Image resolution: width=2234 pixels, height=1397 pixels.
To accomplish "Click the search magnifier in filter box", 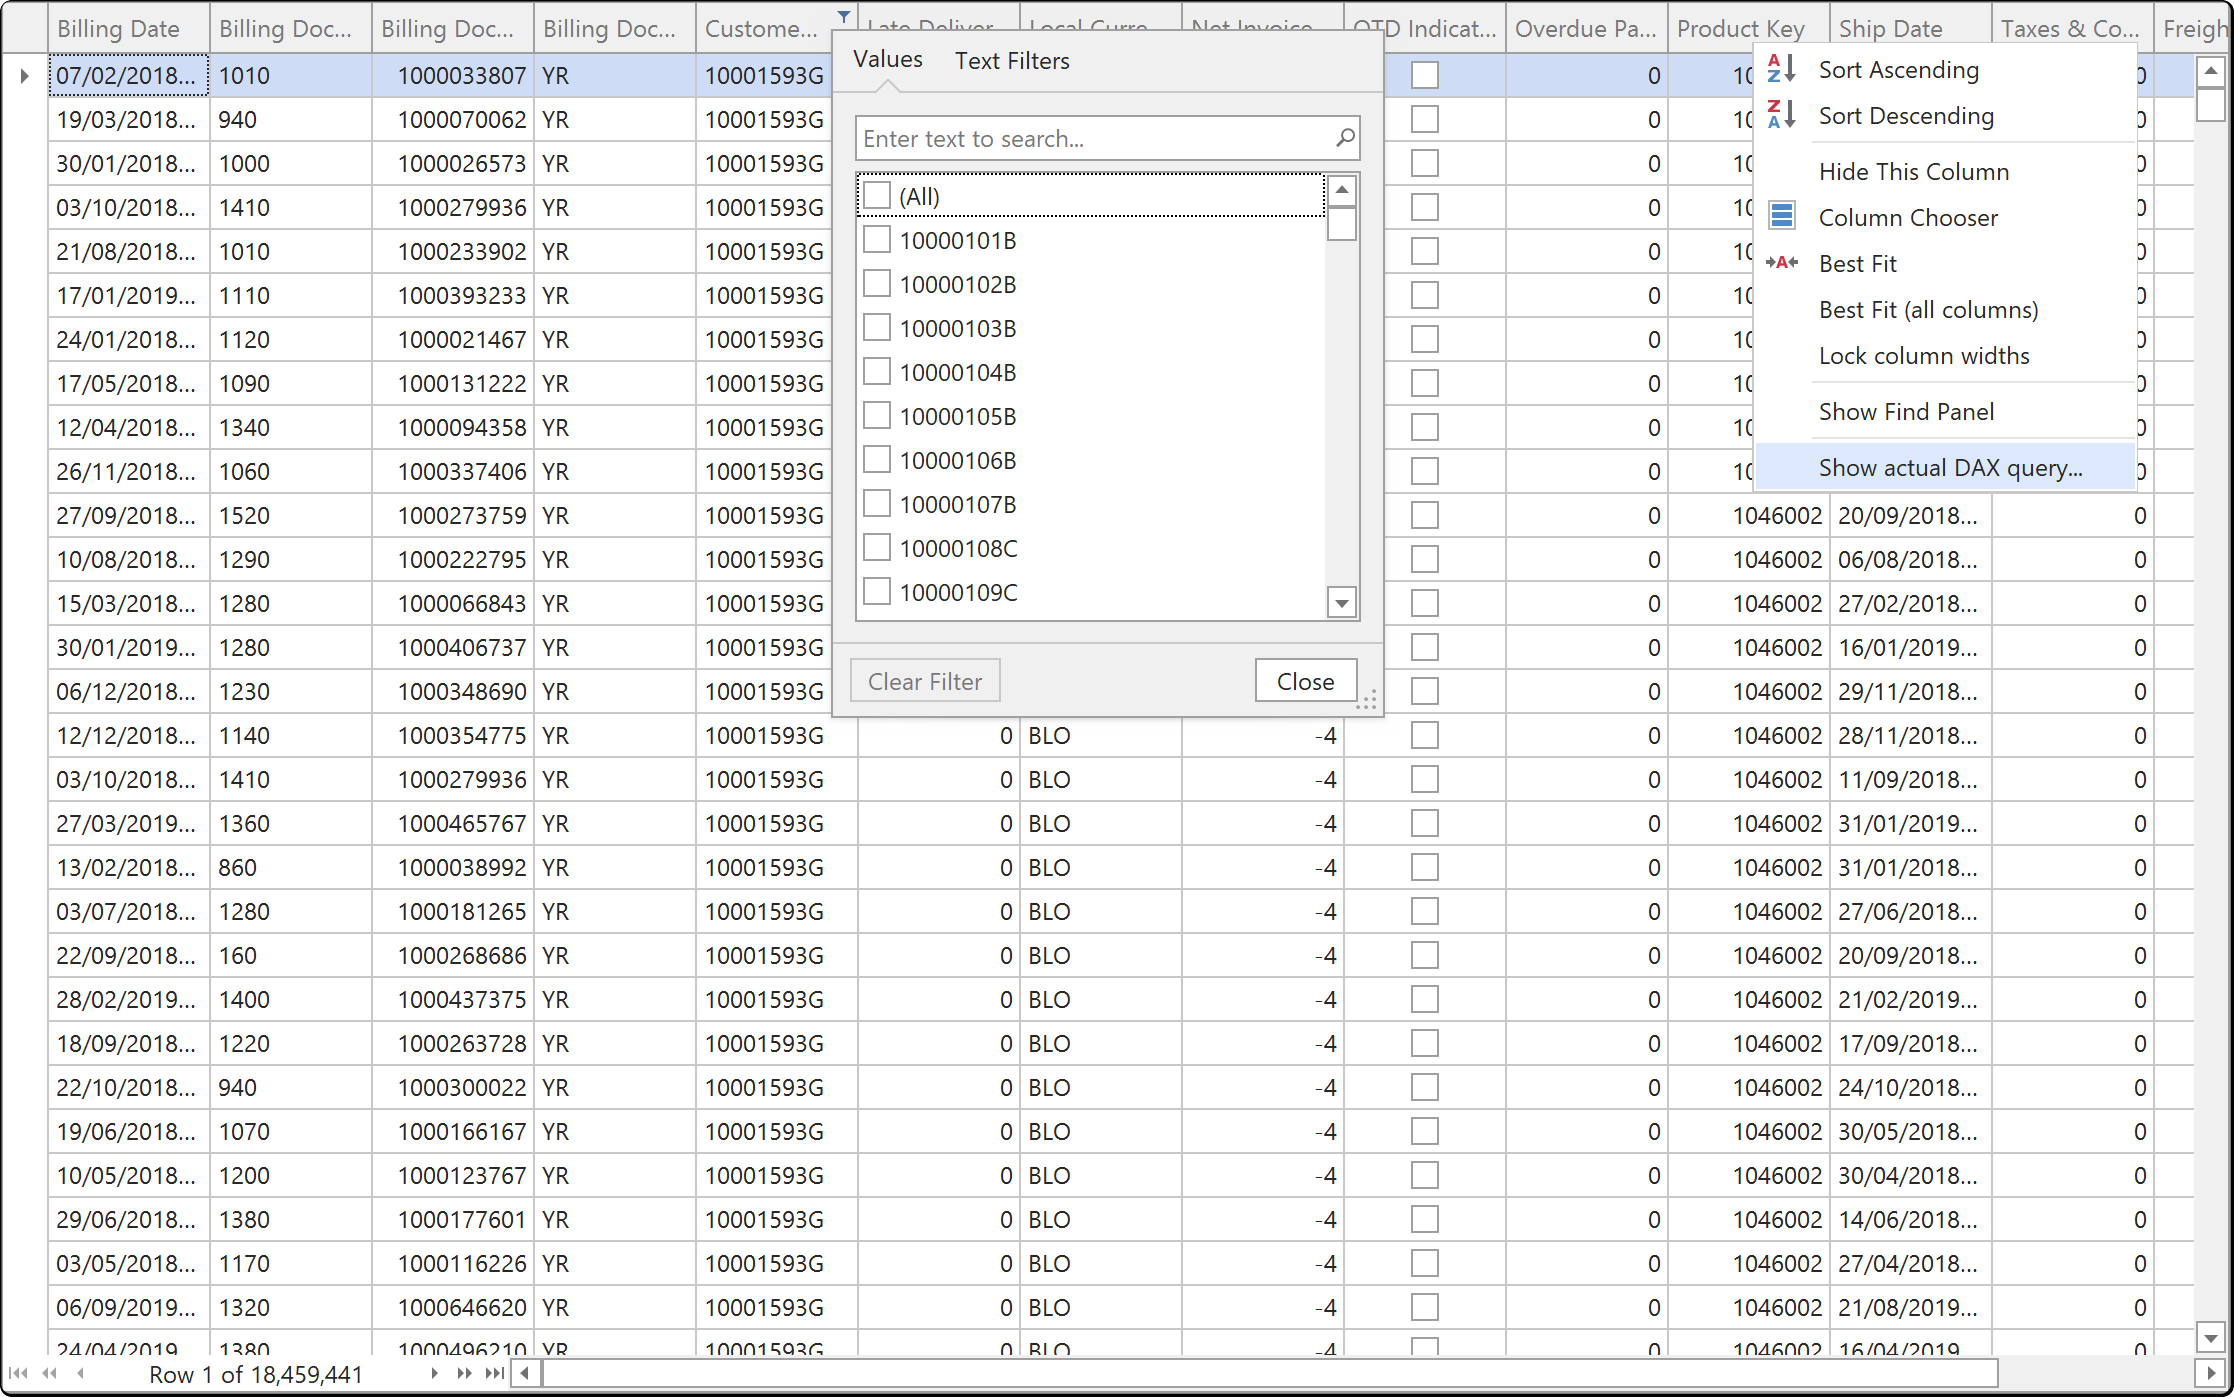I will 1345,138.
